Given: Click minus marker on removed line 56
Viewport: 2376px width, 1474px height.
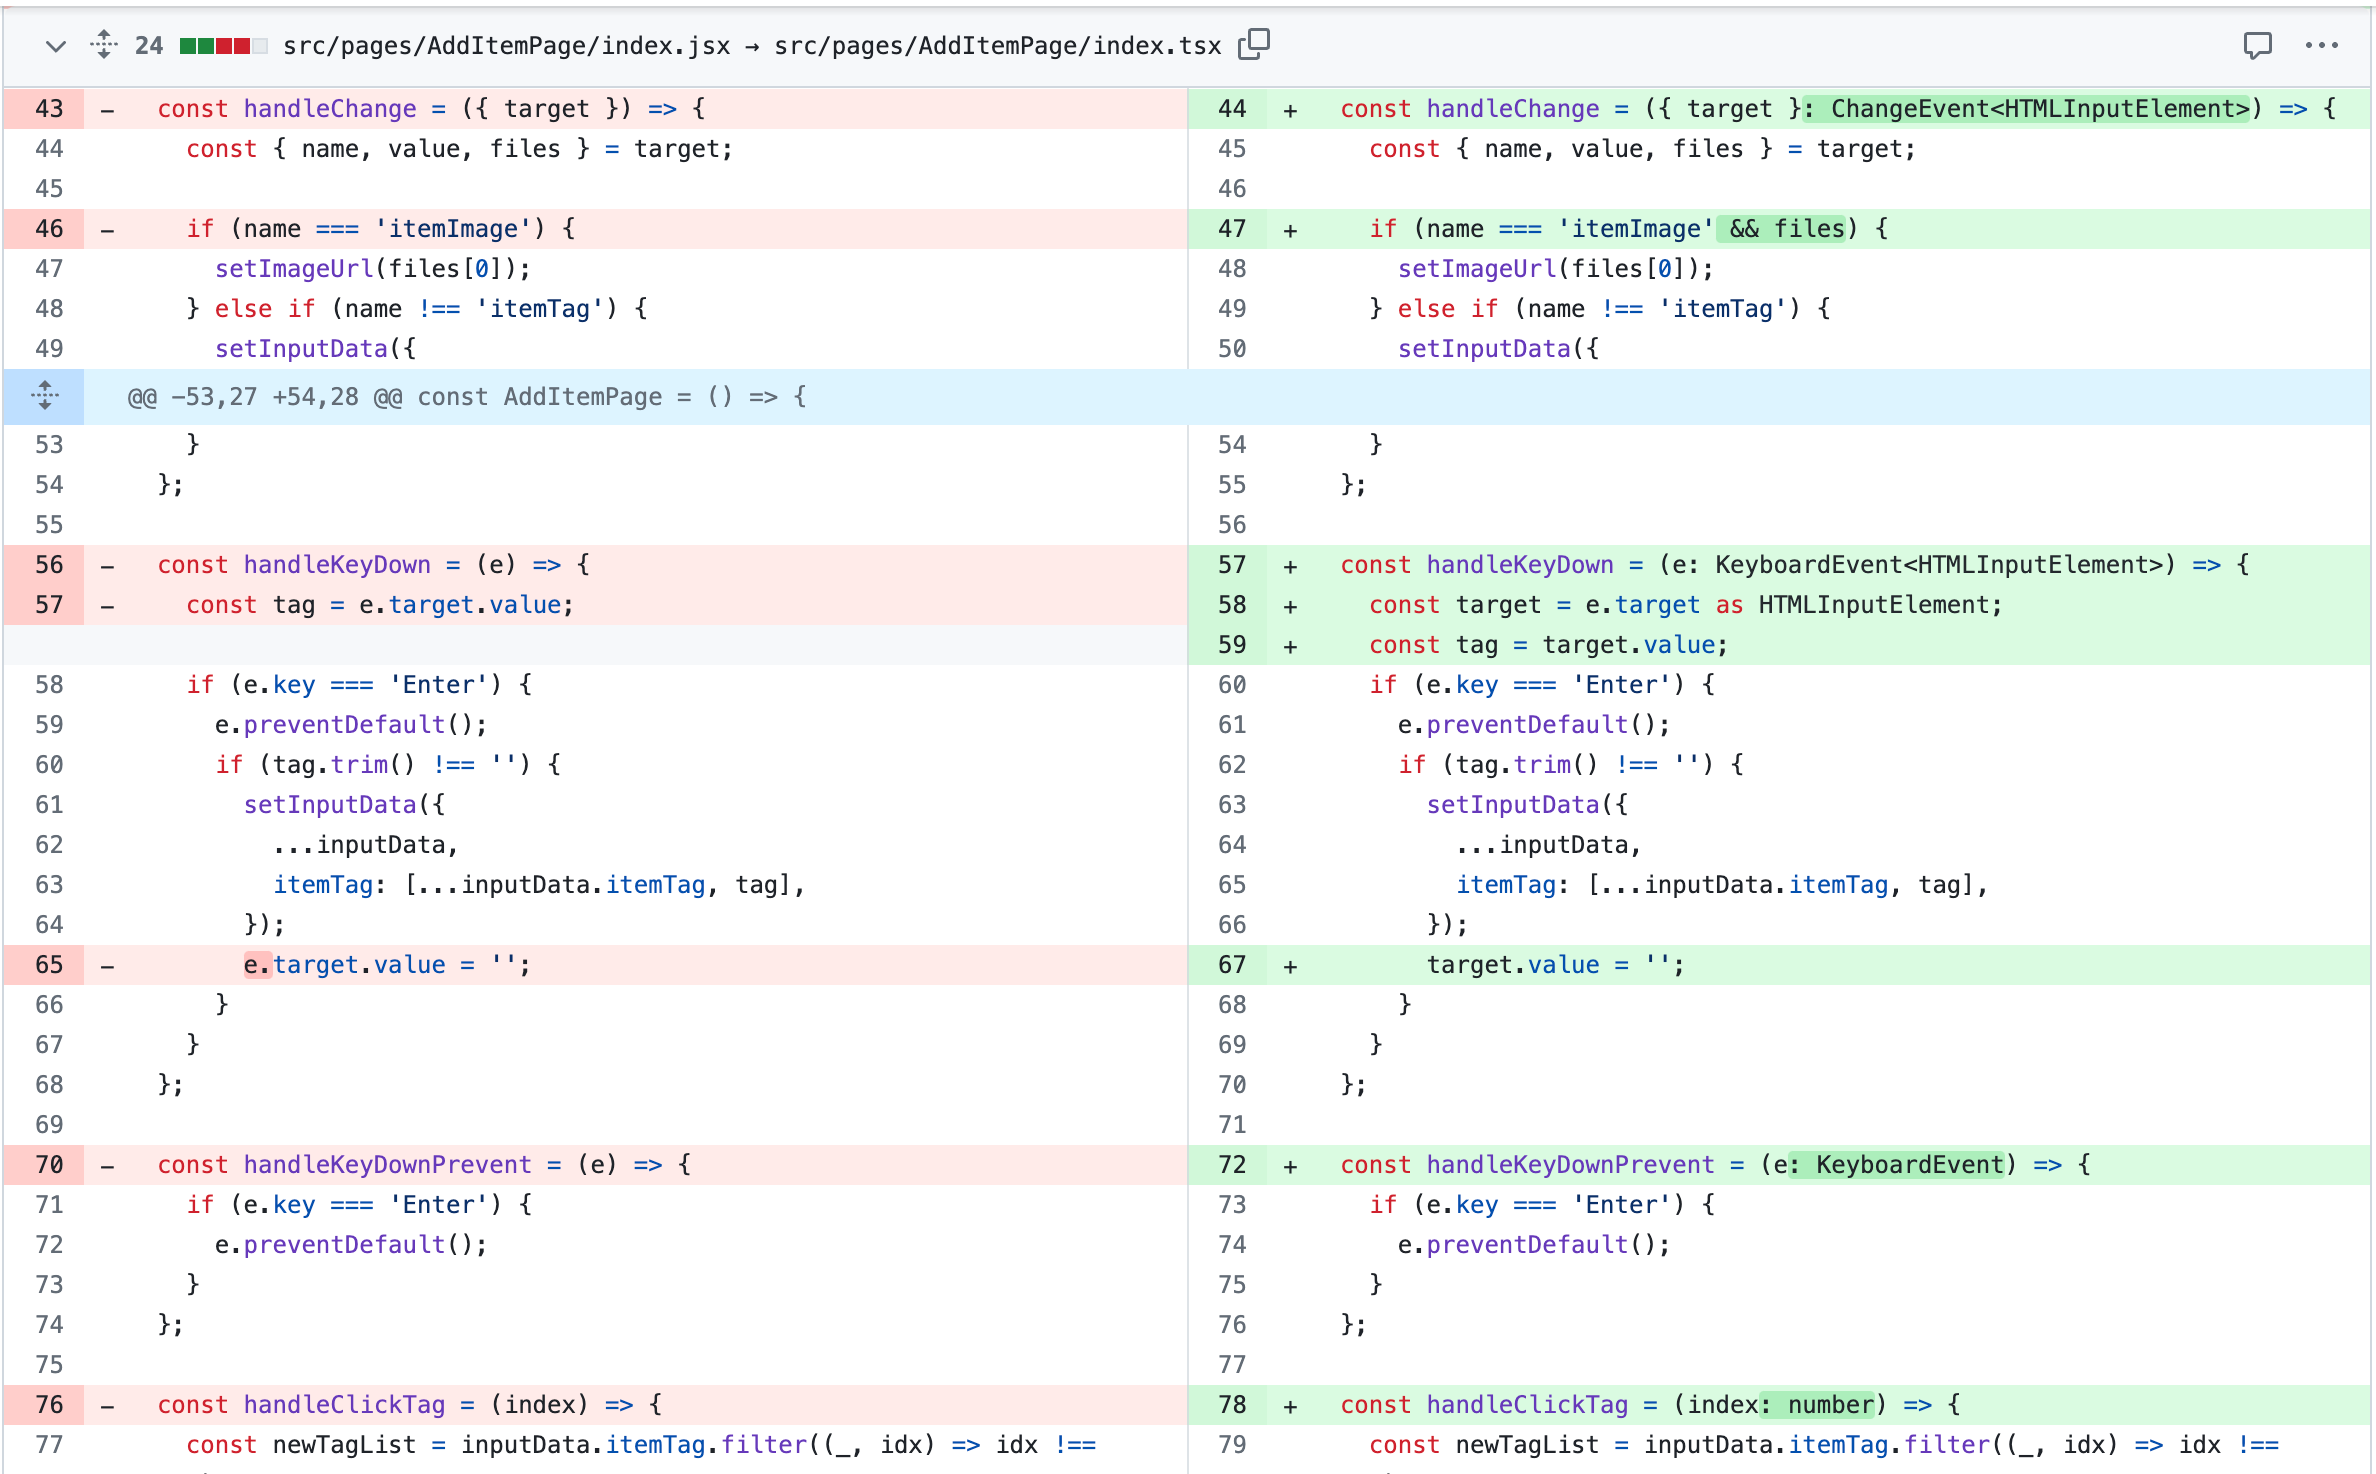Looking at the screenshot, I should (107, 566).
